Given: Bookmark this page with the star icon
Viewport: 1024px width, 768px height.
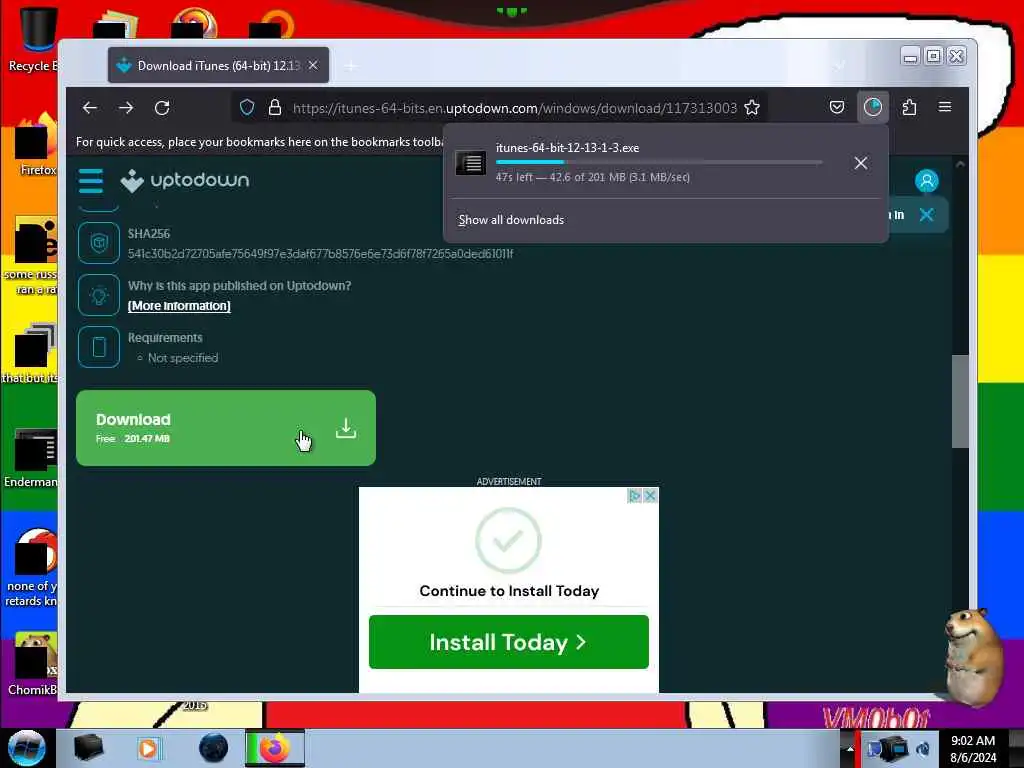Looking at the screenshot, I should coord(752,107).
